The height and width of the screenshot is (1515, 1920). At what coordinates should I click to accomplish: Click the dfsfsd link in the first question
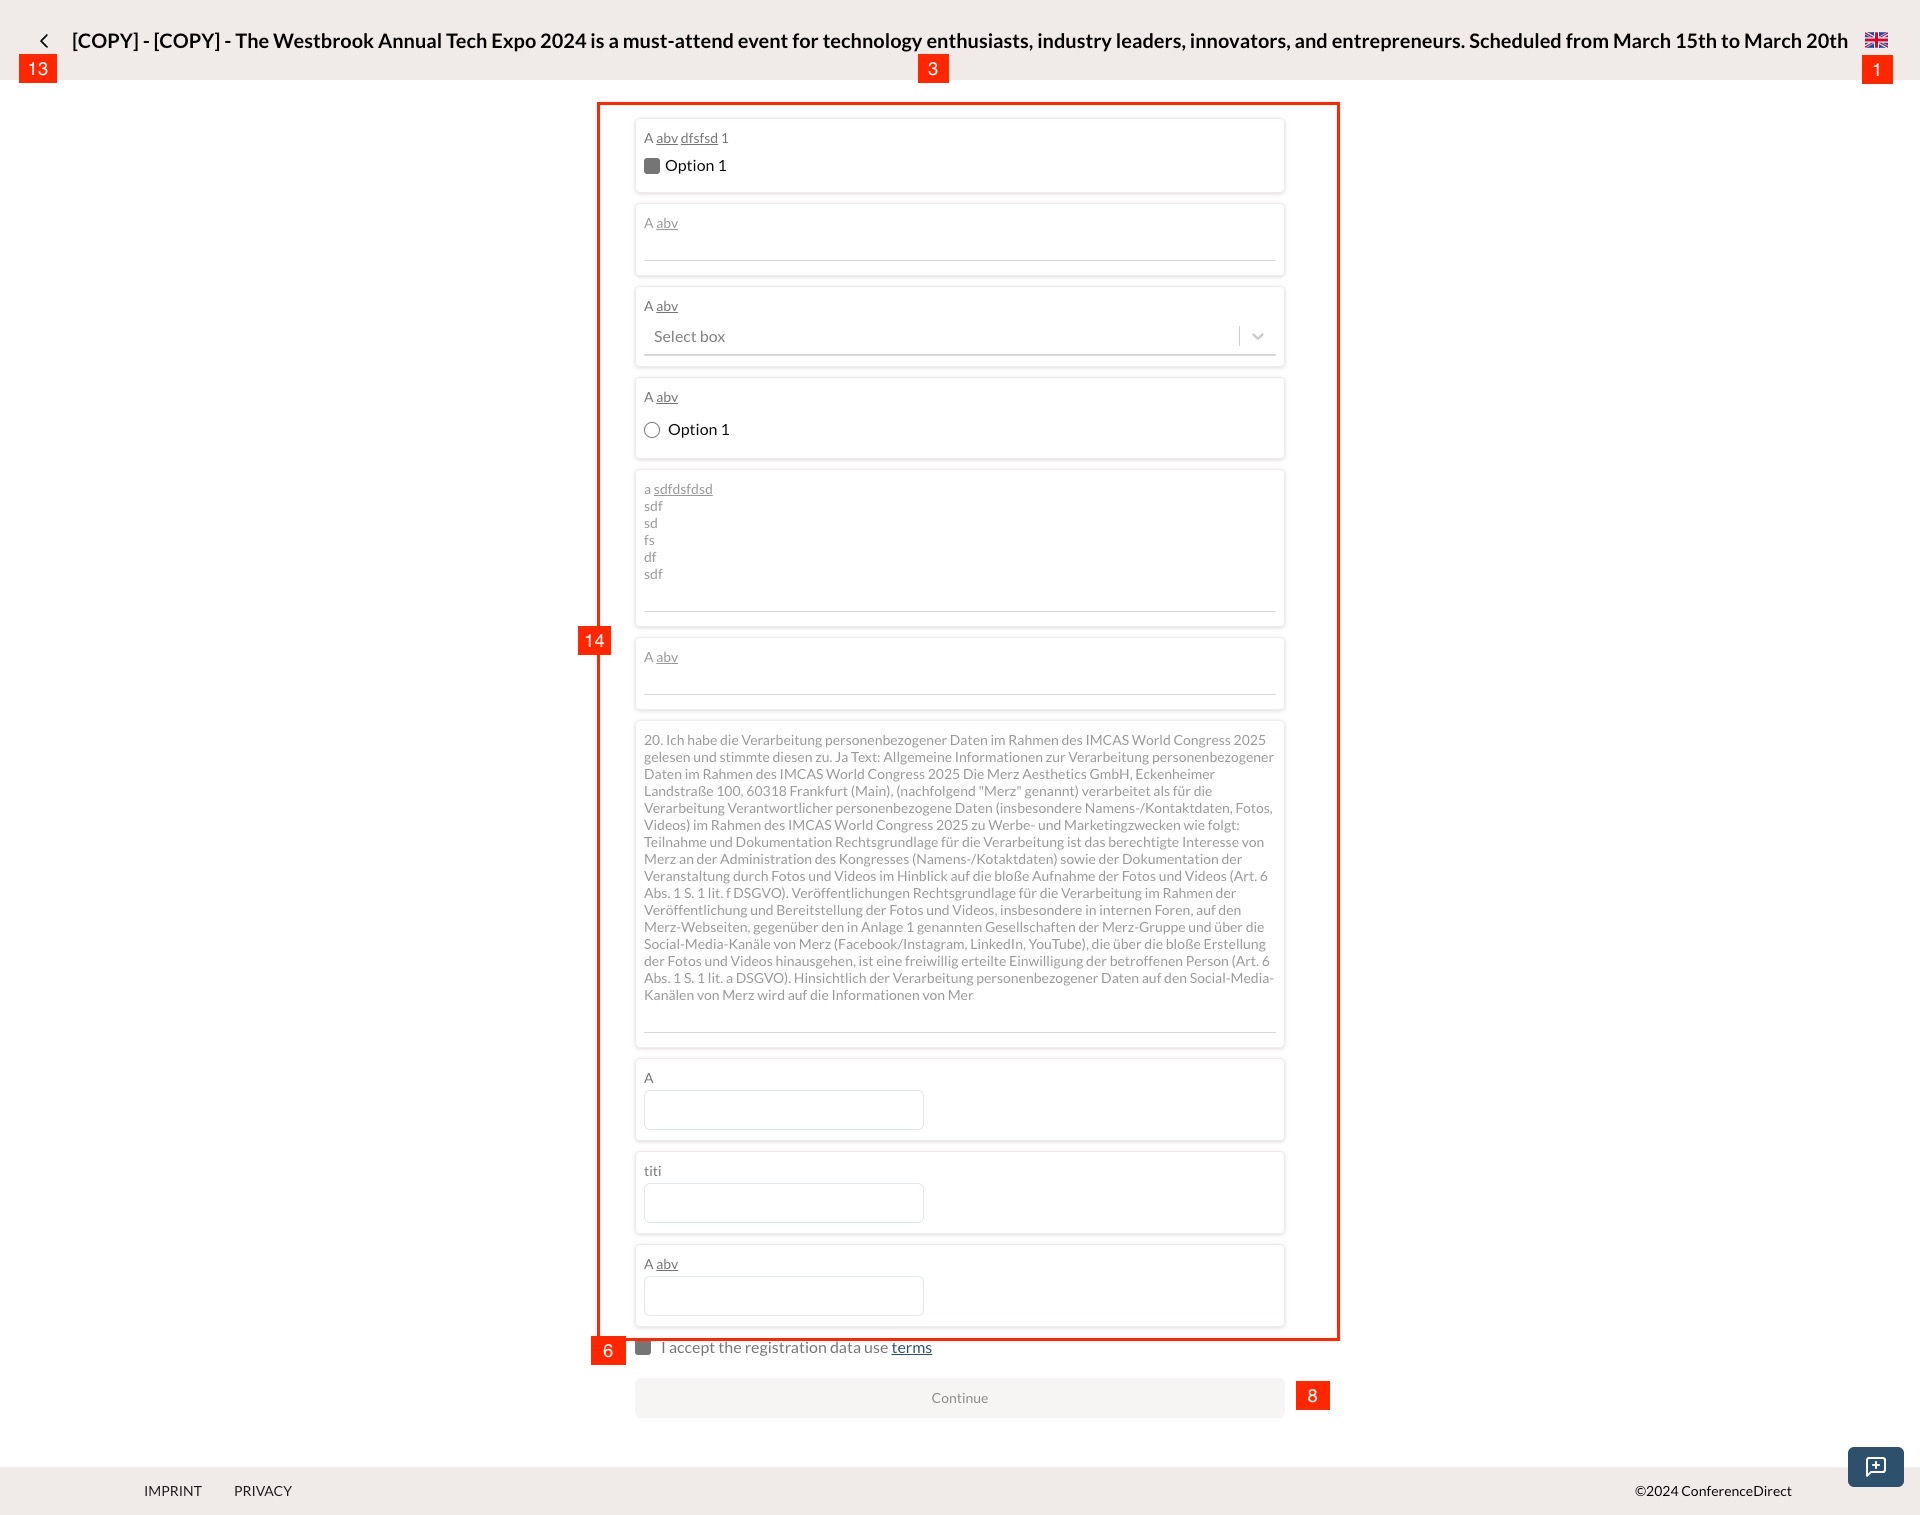(x=699, y=138)
